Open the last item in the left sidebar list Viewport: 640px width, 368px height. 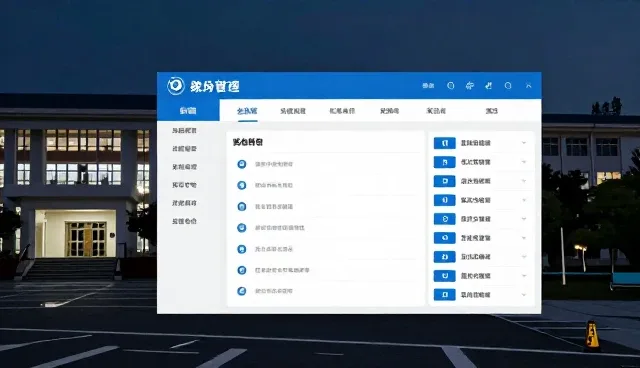tap(184, 221)
